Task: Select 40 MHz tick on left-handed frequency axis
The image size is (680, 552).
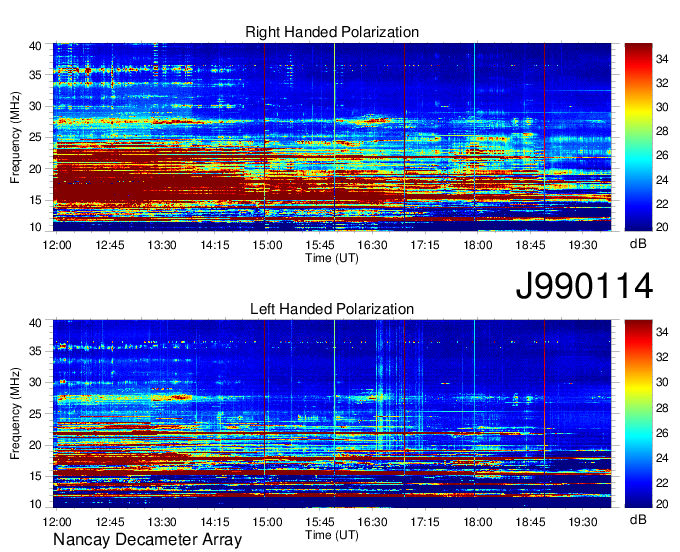Action: [35, 323]
